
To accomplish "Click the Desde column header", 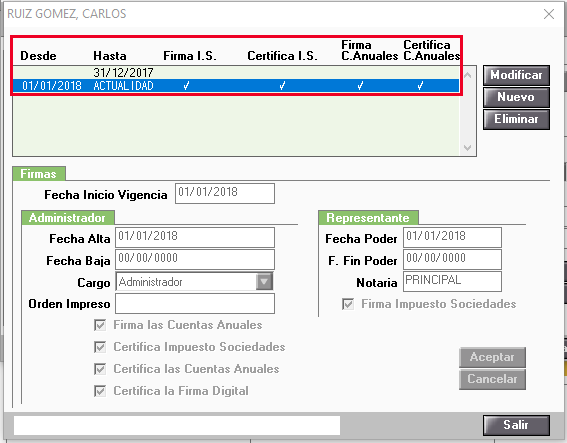I will [x=38, y=56].
